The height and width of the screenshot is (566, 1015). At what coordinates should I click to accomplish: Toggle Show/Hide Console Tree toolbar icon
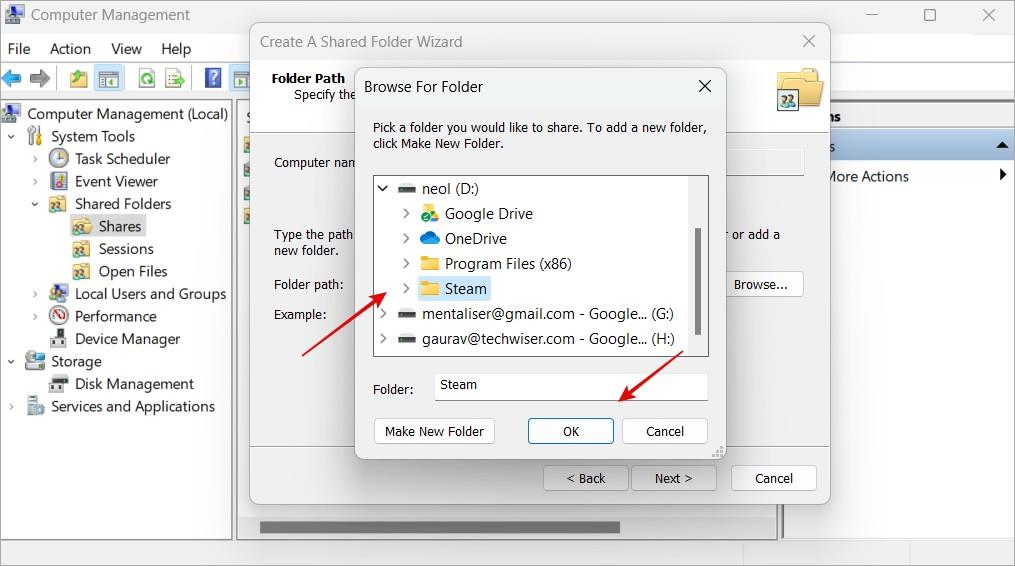108,79
